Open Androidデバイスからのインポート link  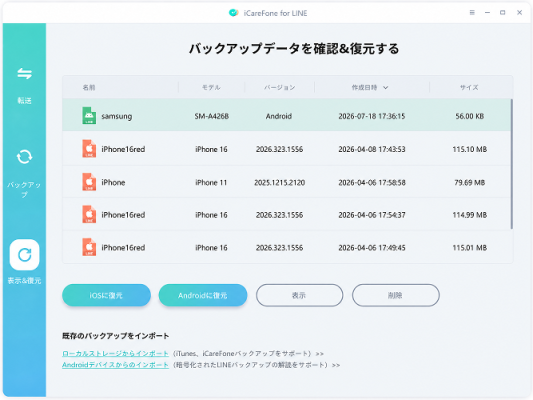click(x=115, y=365)
